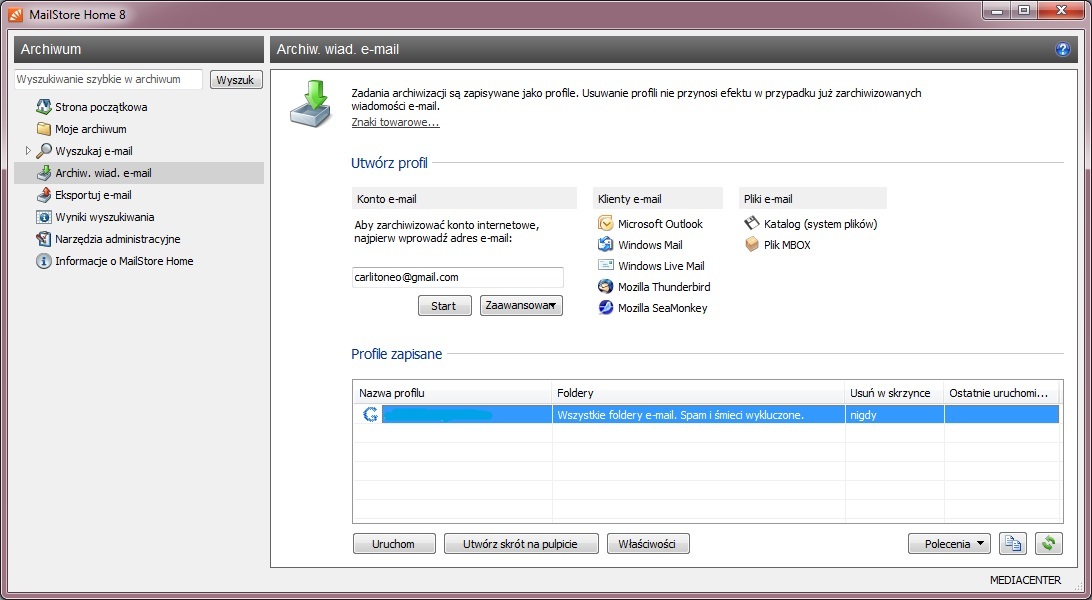Click the MEDIACENTER status bar text
This screenshot has height=600, width=1092.
point(1025,580)
